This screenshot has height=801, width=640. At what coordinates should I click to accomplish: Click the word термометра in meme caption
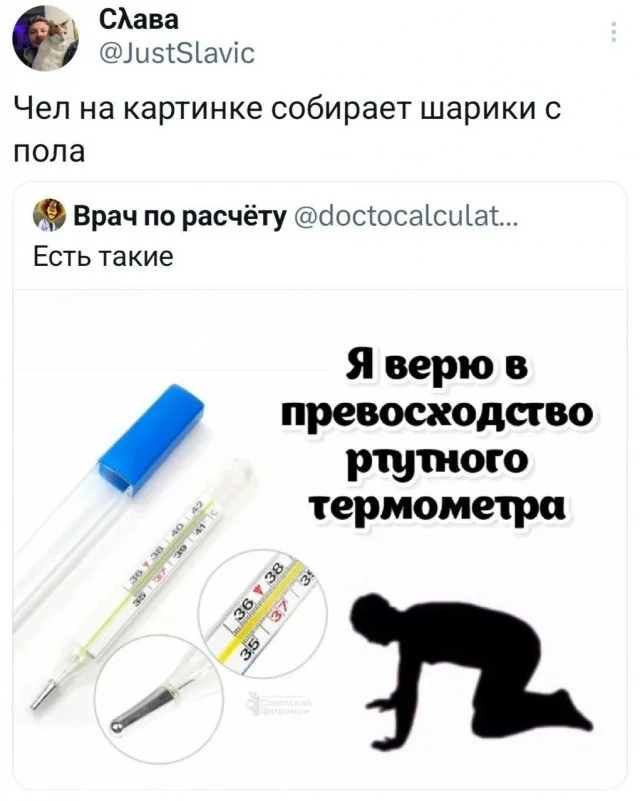(x=438, y=508)
